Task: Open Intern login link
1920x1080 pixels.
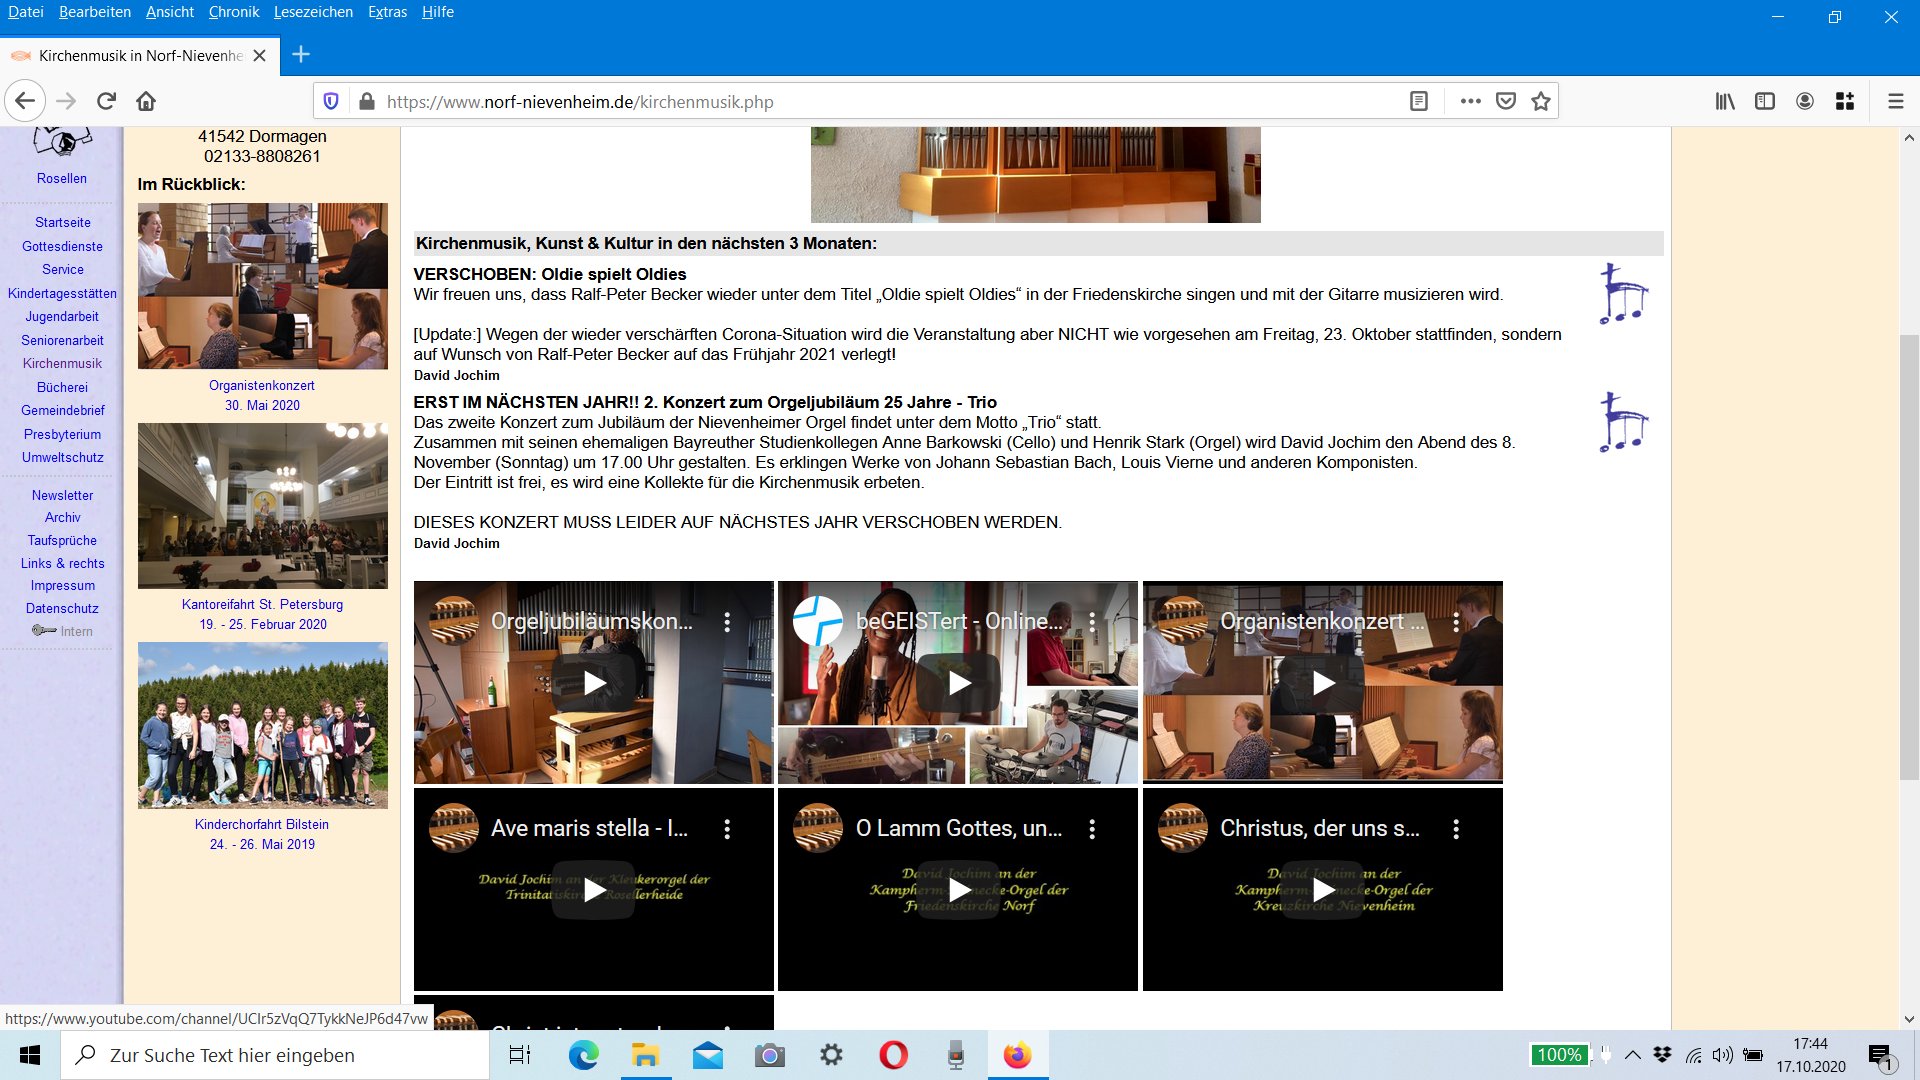Action: click(x=62, y=631)
